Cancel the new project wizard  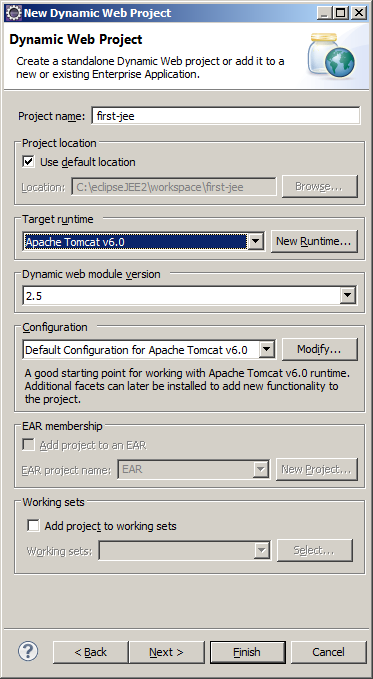click(x=328, y=652)
